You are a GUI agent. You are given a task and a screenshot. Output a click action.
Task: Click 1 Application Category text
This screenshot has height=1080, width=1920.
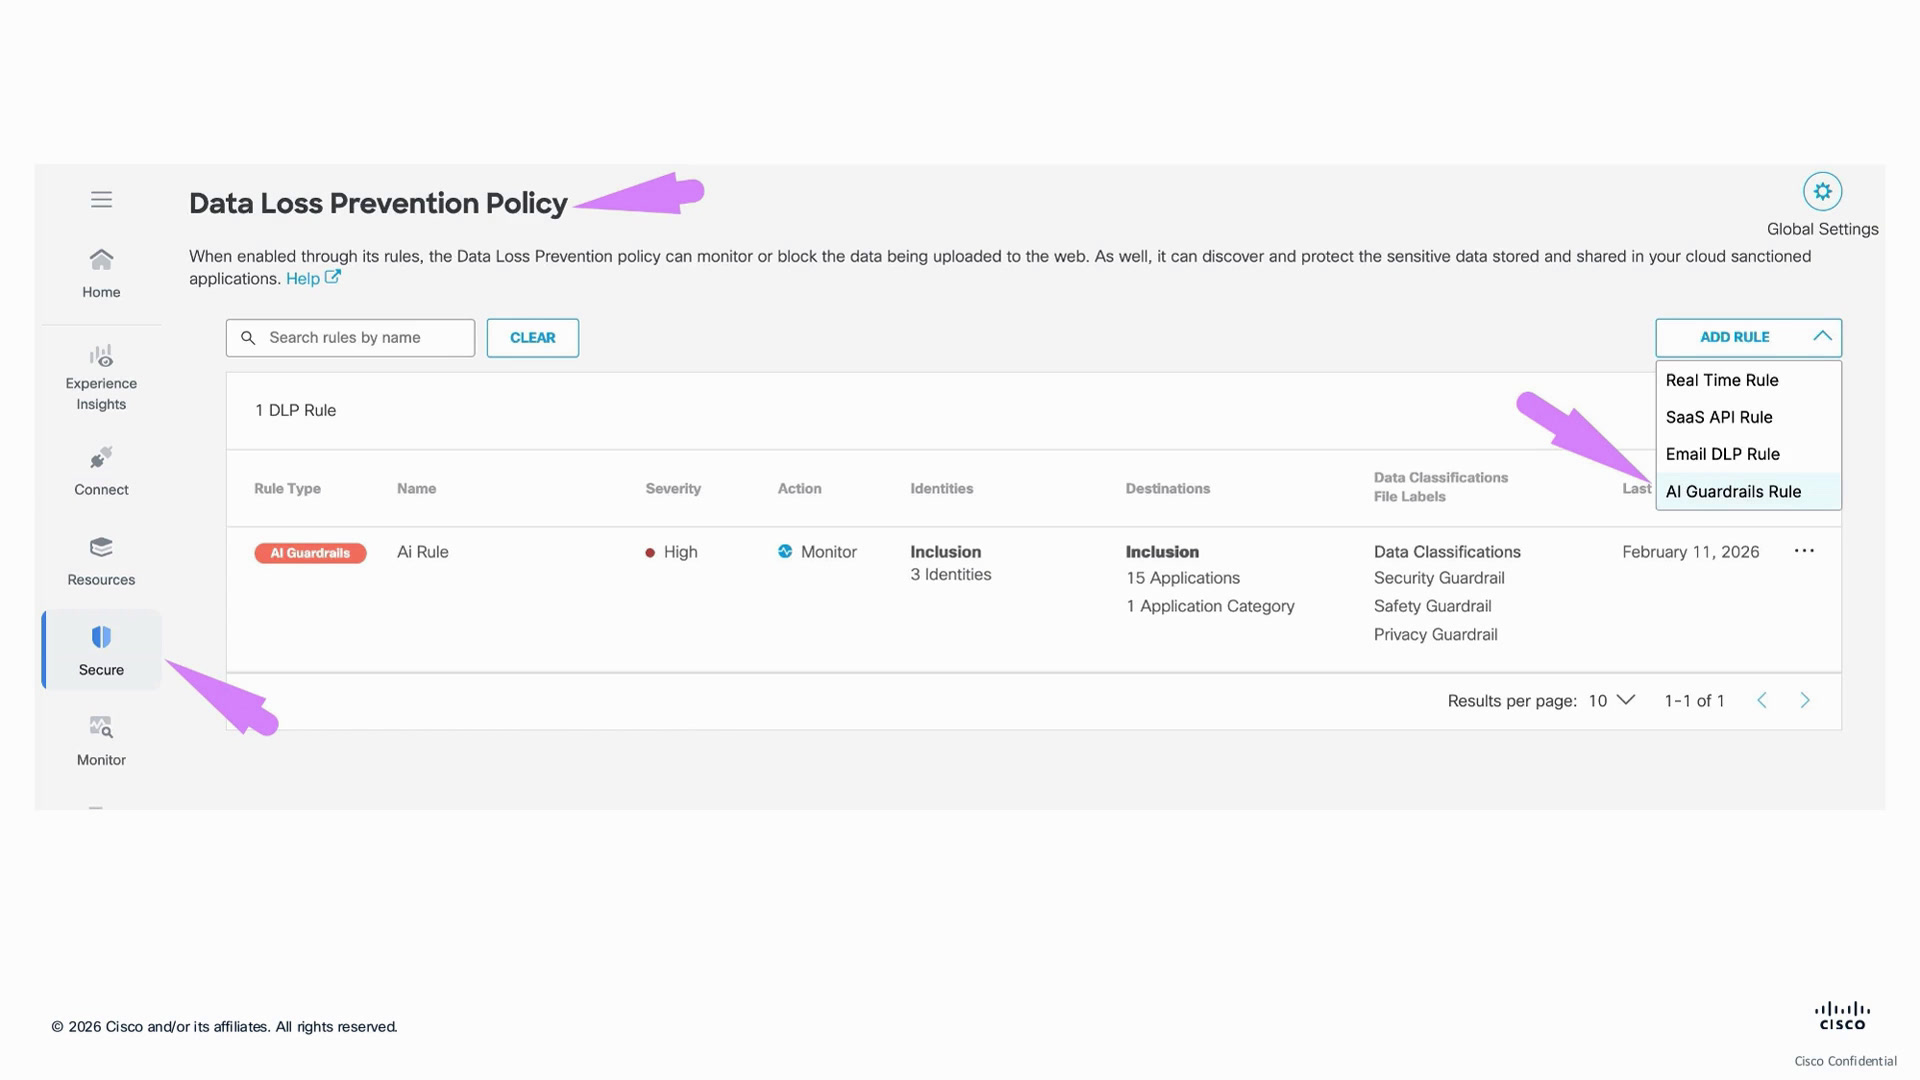tap(1210, 606)
